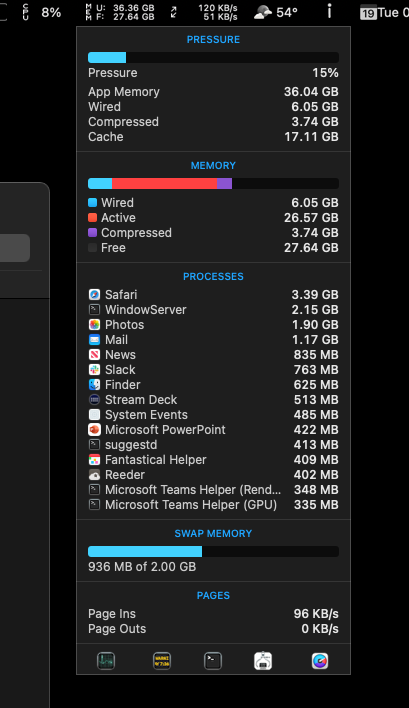
Task: Click the CPU 8% menu bar item
Action: (42, 12)
